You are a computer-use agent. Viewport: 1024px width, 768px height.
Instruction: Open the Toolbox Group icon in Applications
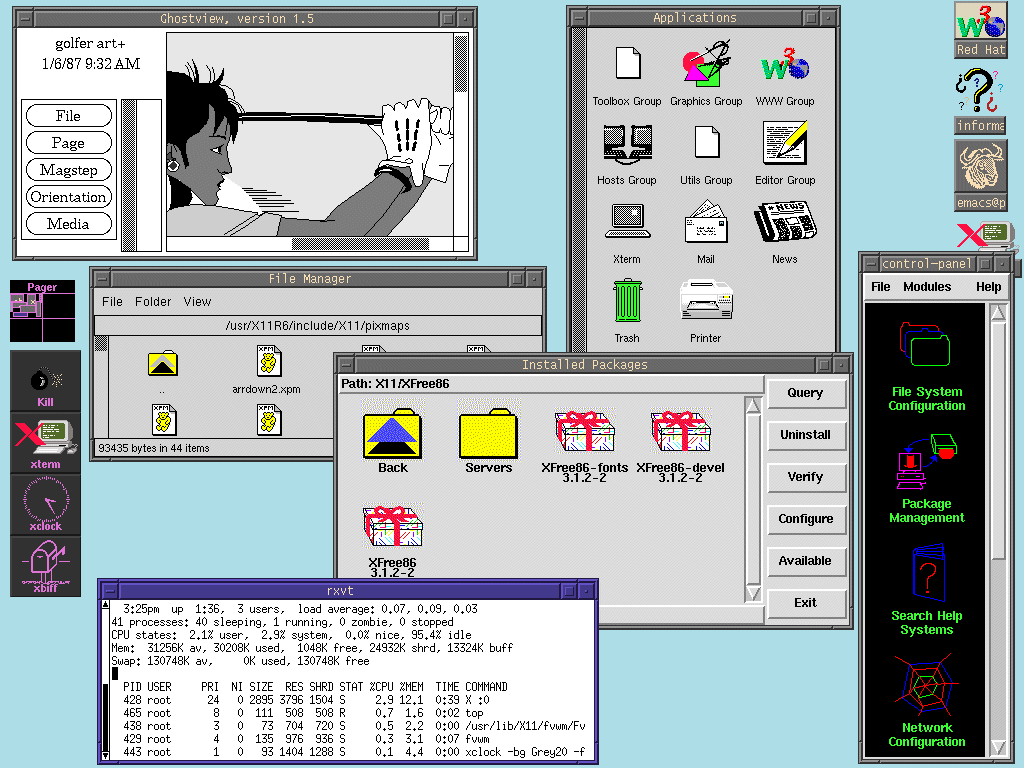pos(628,63)
